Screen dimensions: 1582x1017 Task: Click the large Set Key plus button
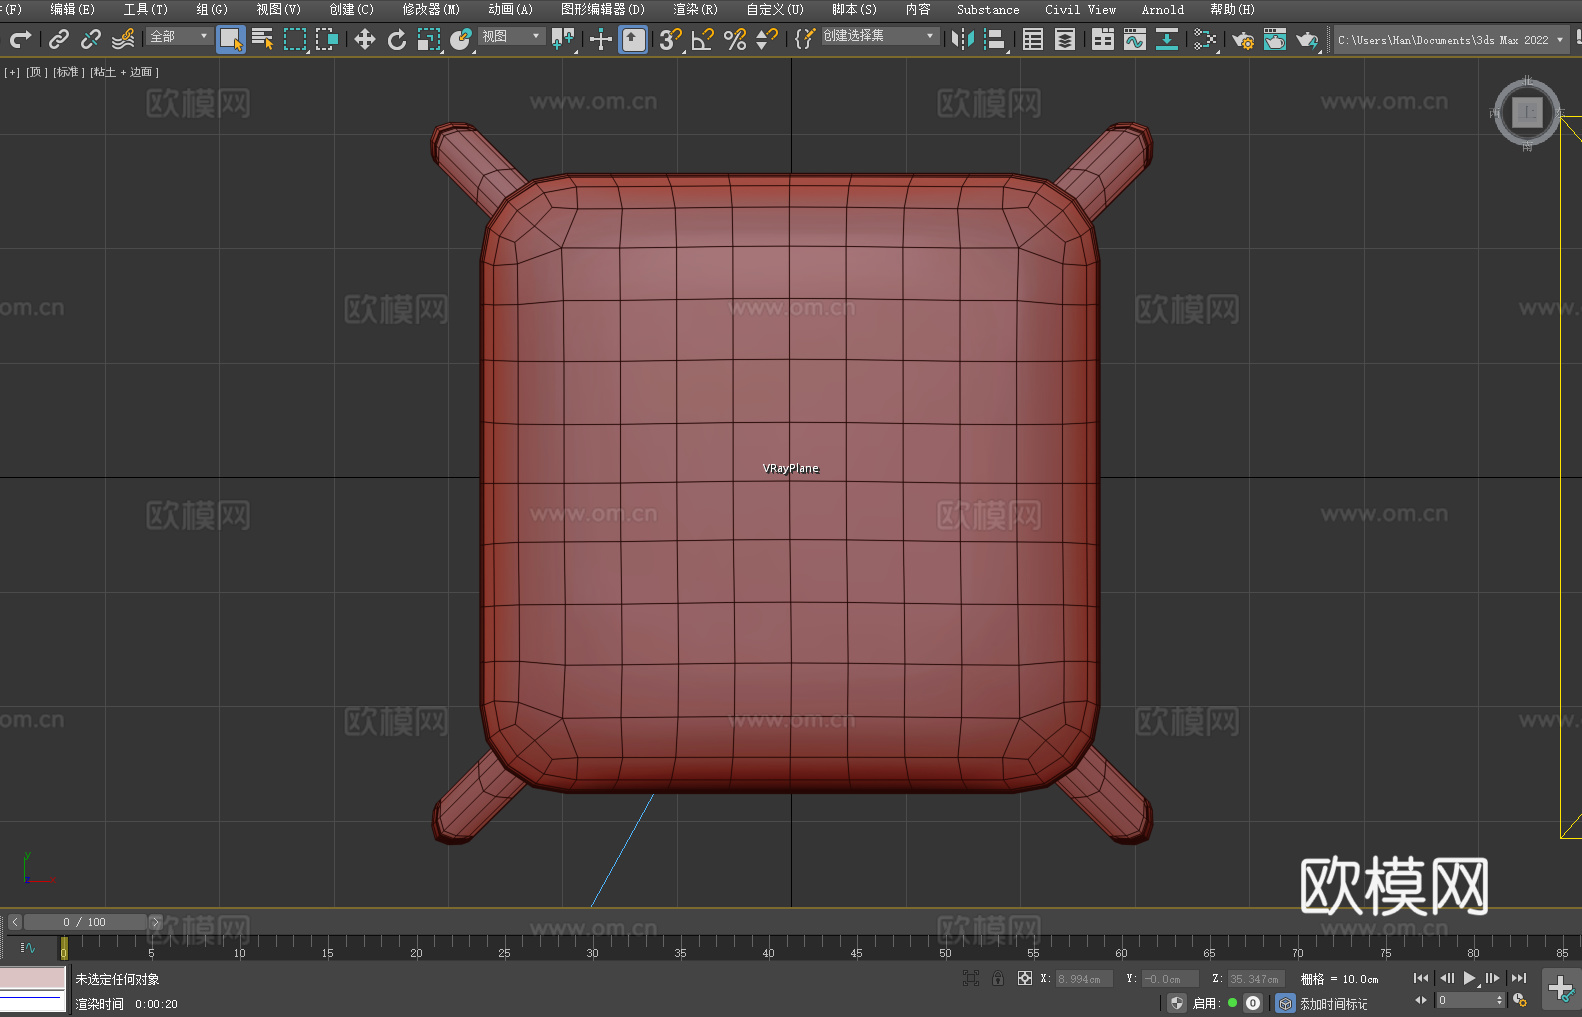(1561, 989)
